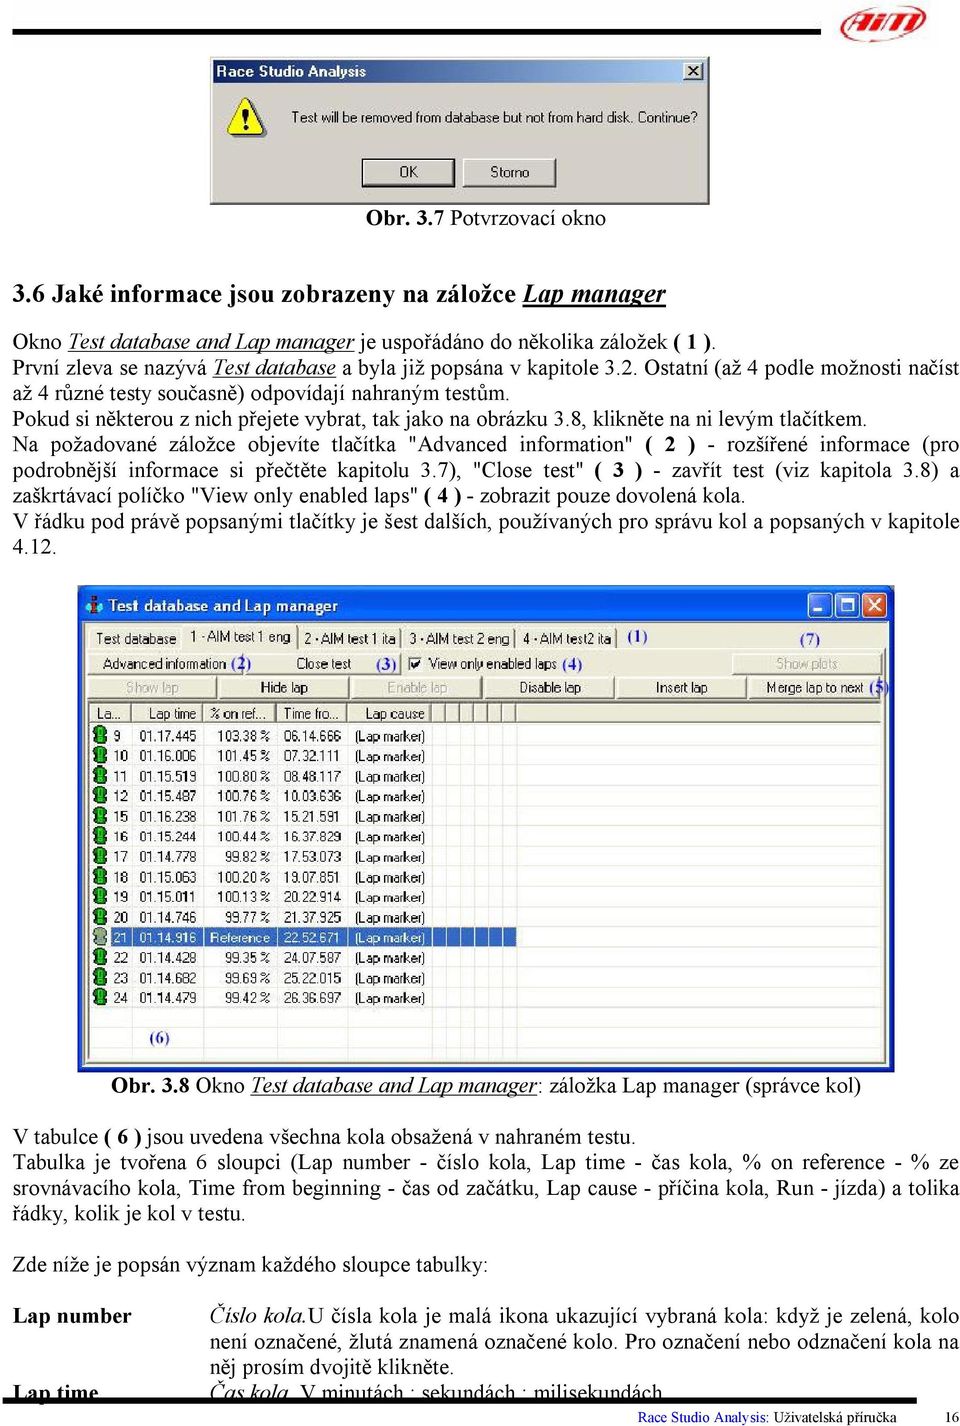
Task: Click the lap 17 status icon
Action: tap(100, 856)
